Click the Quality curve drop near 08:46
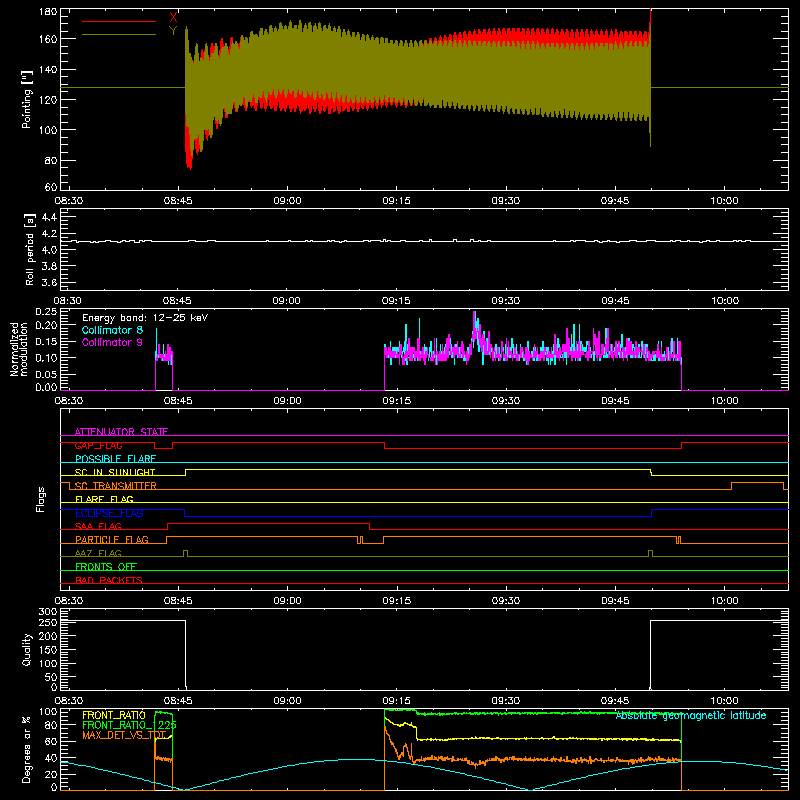Viewport: 800px width, 800px height. 186,654
